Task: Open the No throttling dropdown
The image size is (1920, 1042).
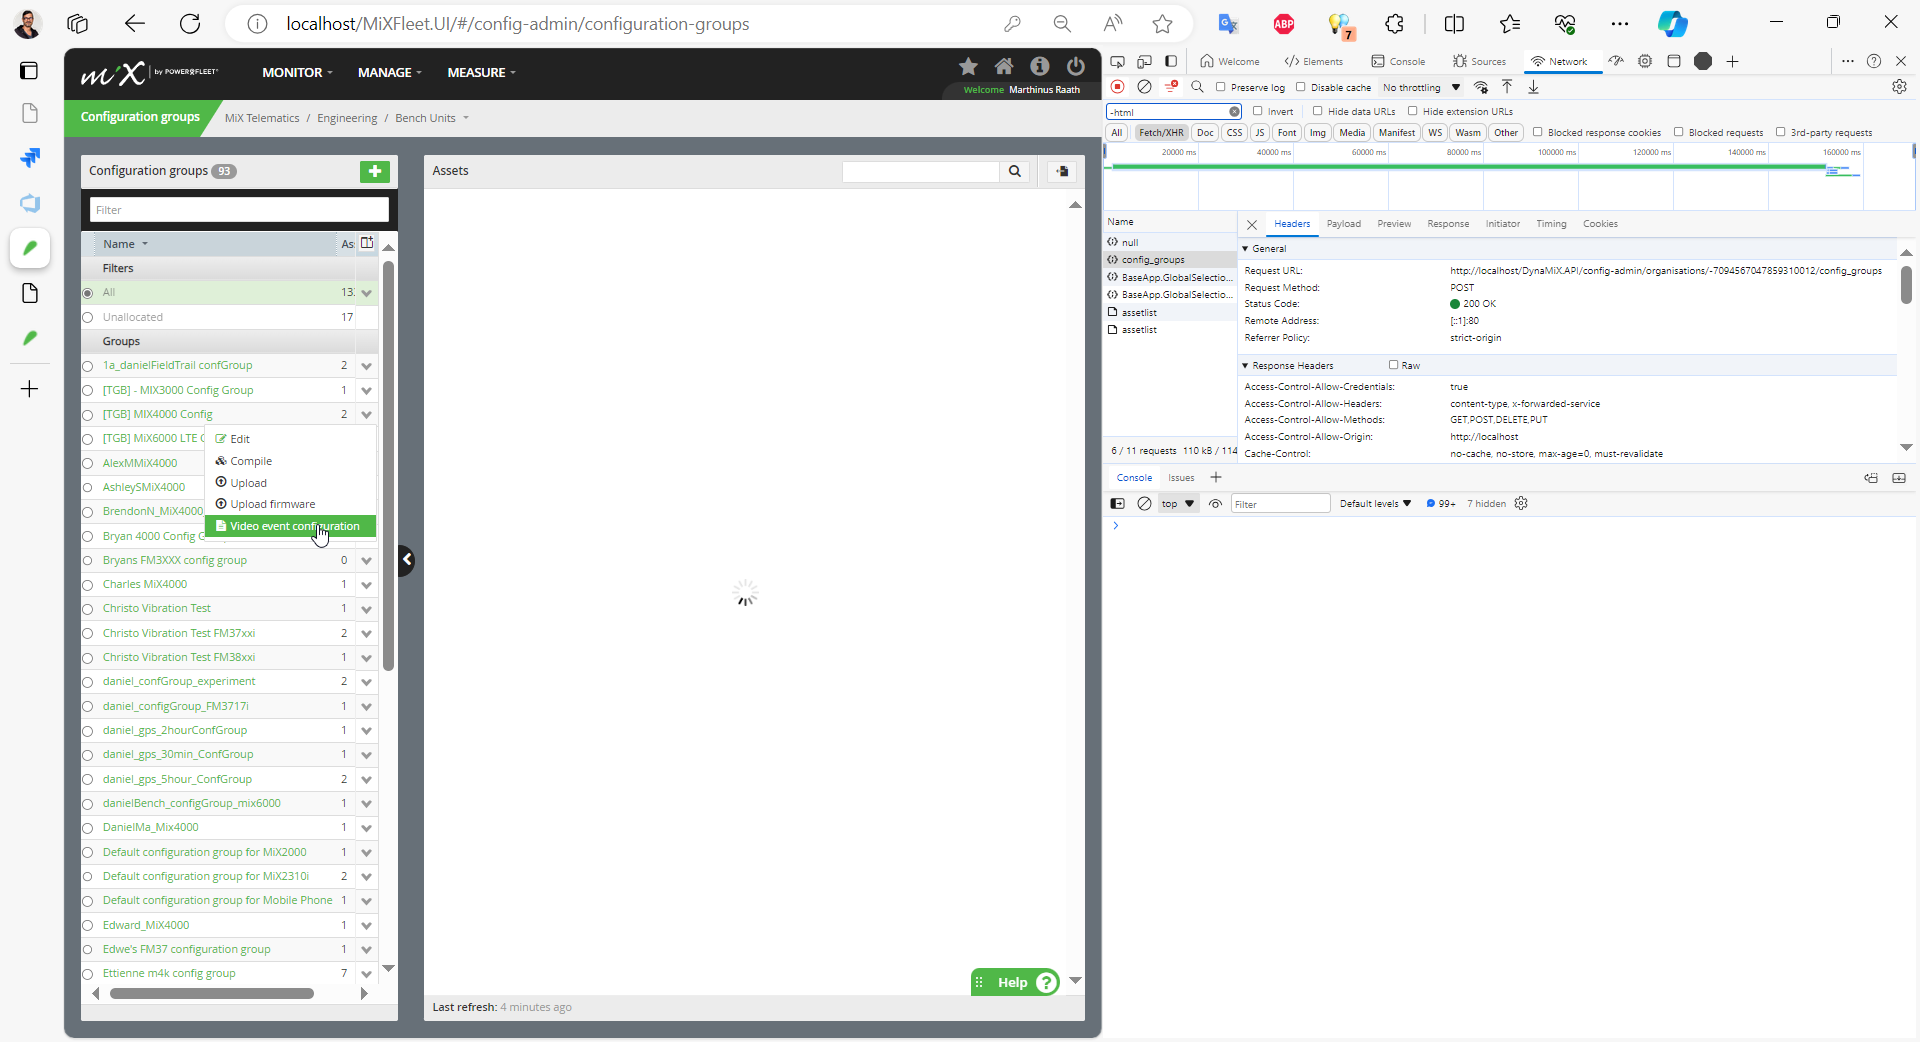Action: tap(1421, 88)
